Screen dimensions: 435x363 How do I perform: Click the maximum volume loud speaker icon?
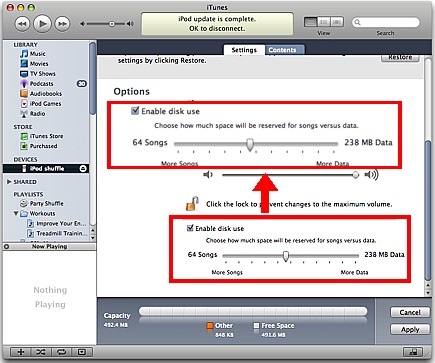[371, 175]
